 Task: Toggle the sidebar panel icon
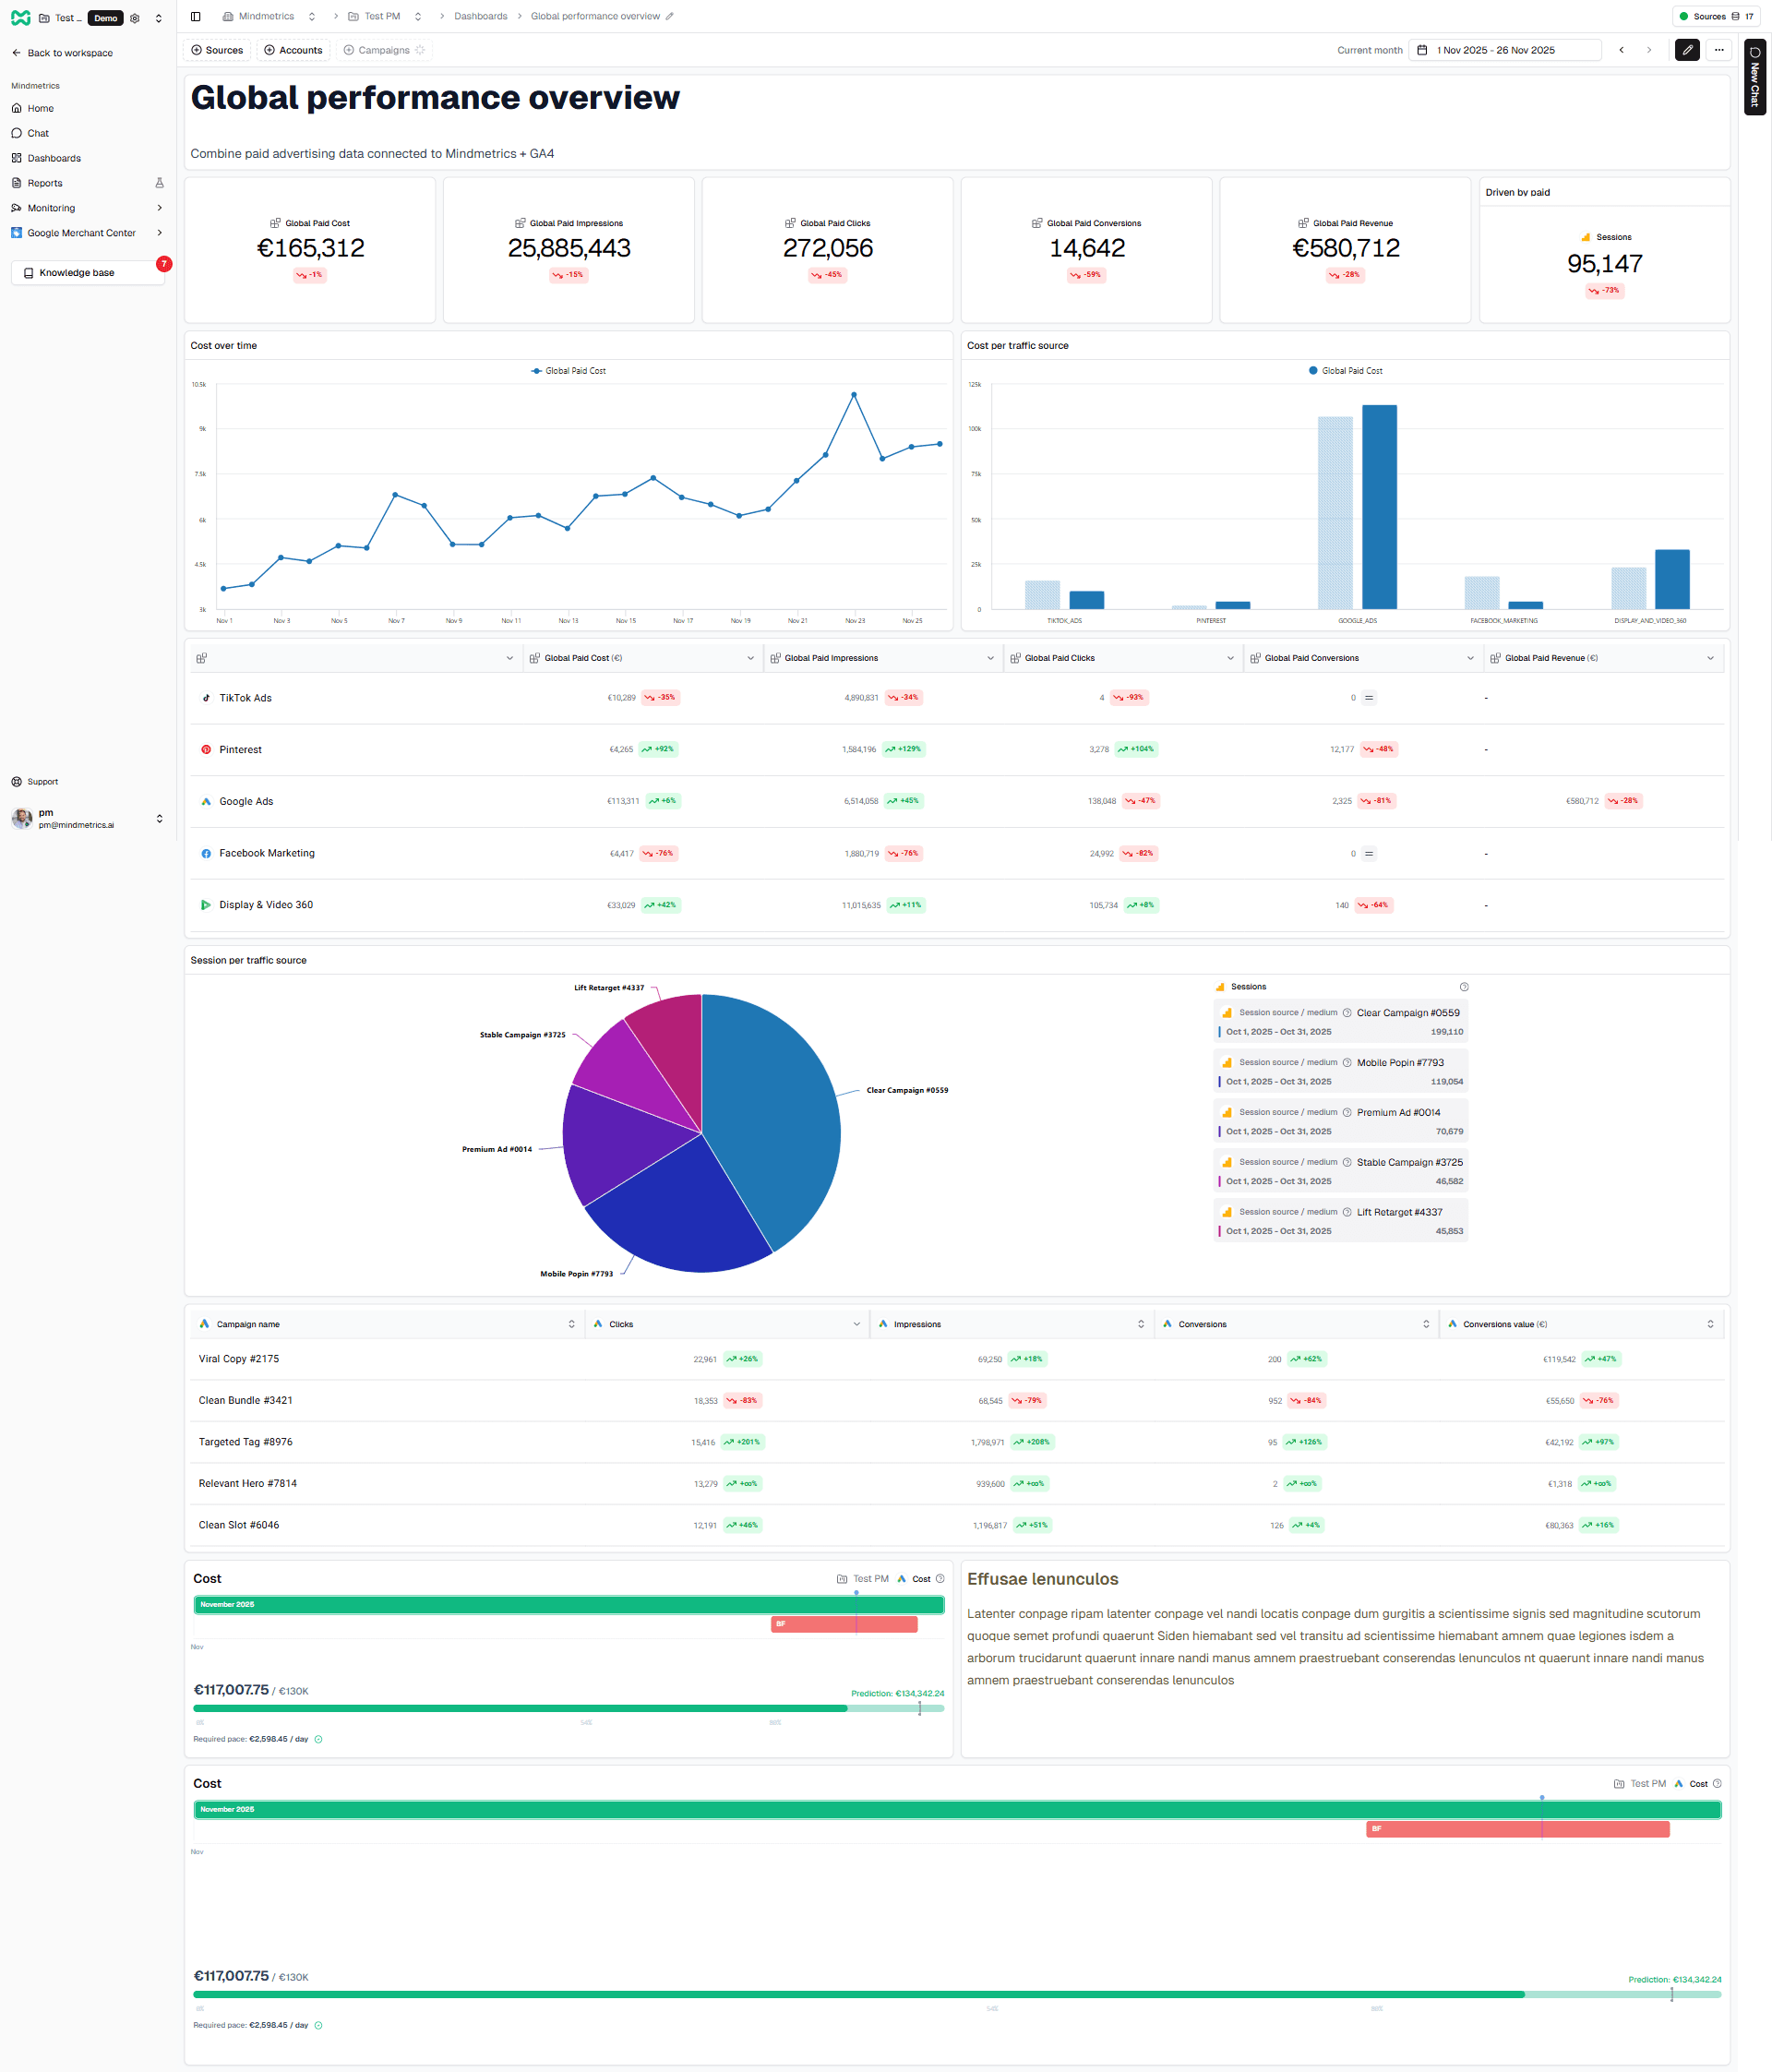click(196, 16)
